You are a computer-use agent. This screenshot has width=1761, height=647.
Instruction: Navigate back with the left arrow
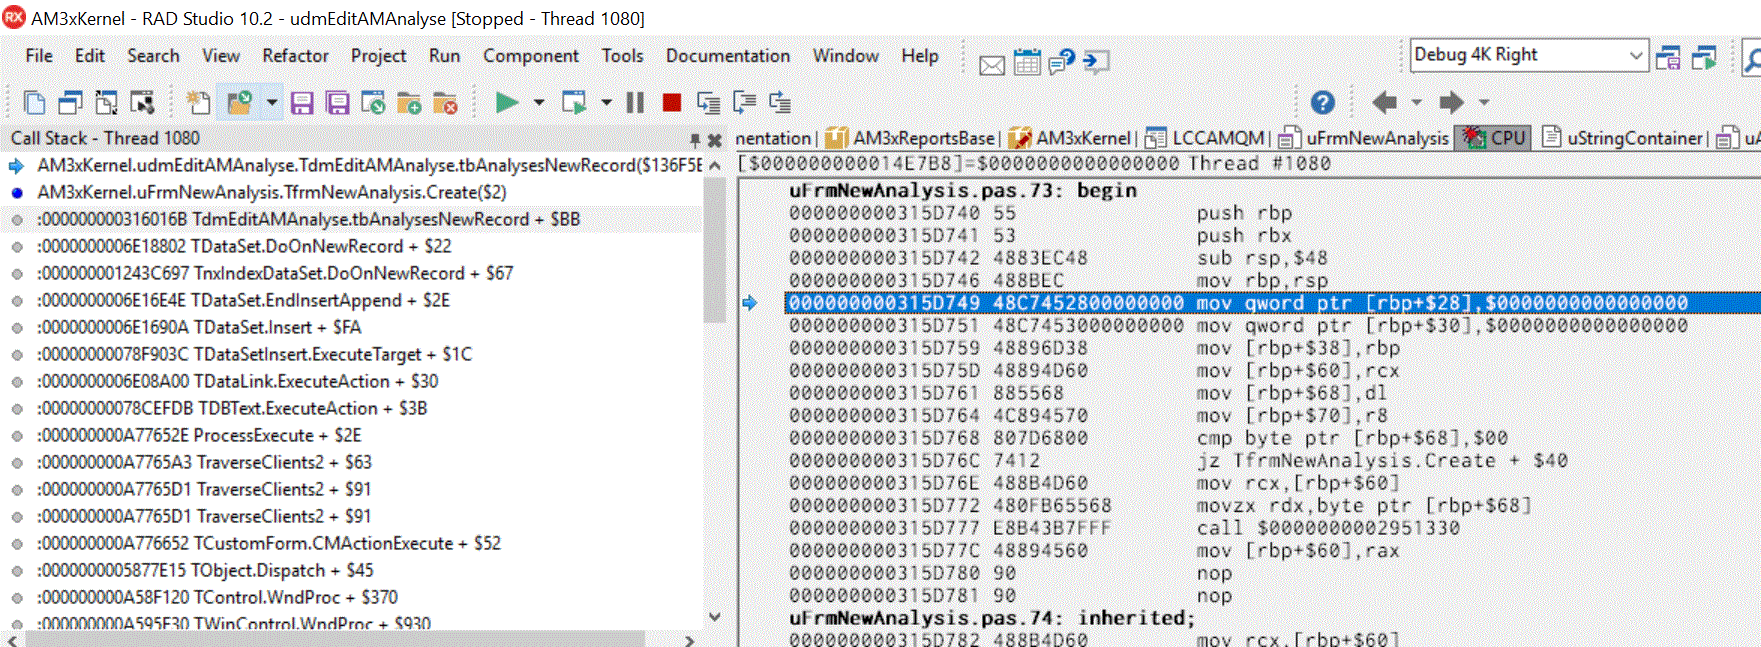point(1384,102)
